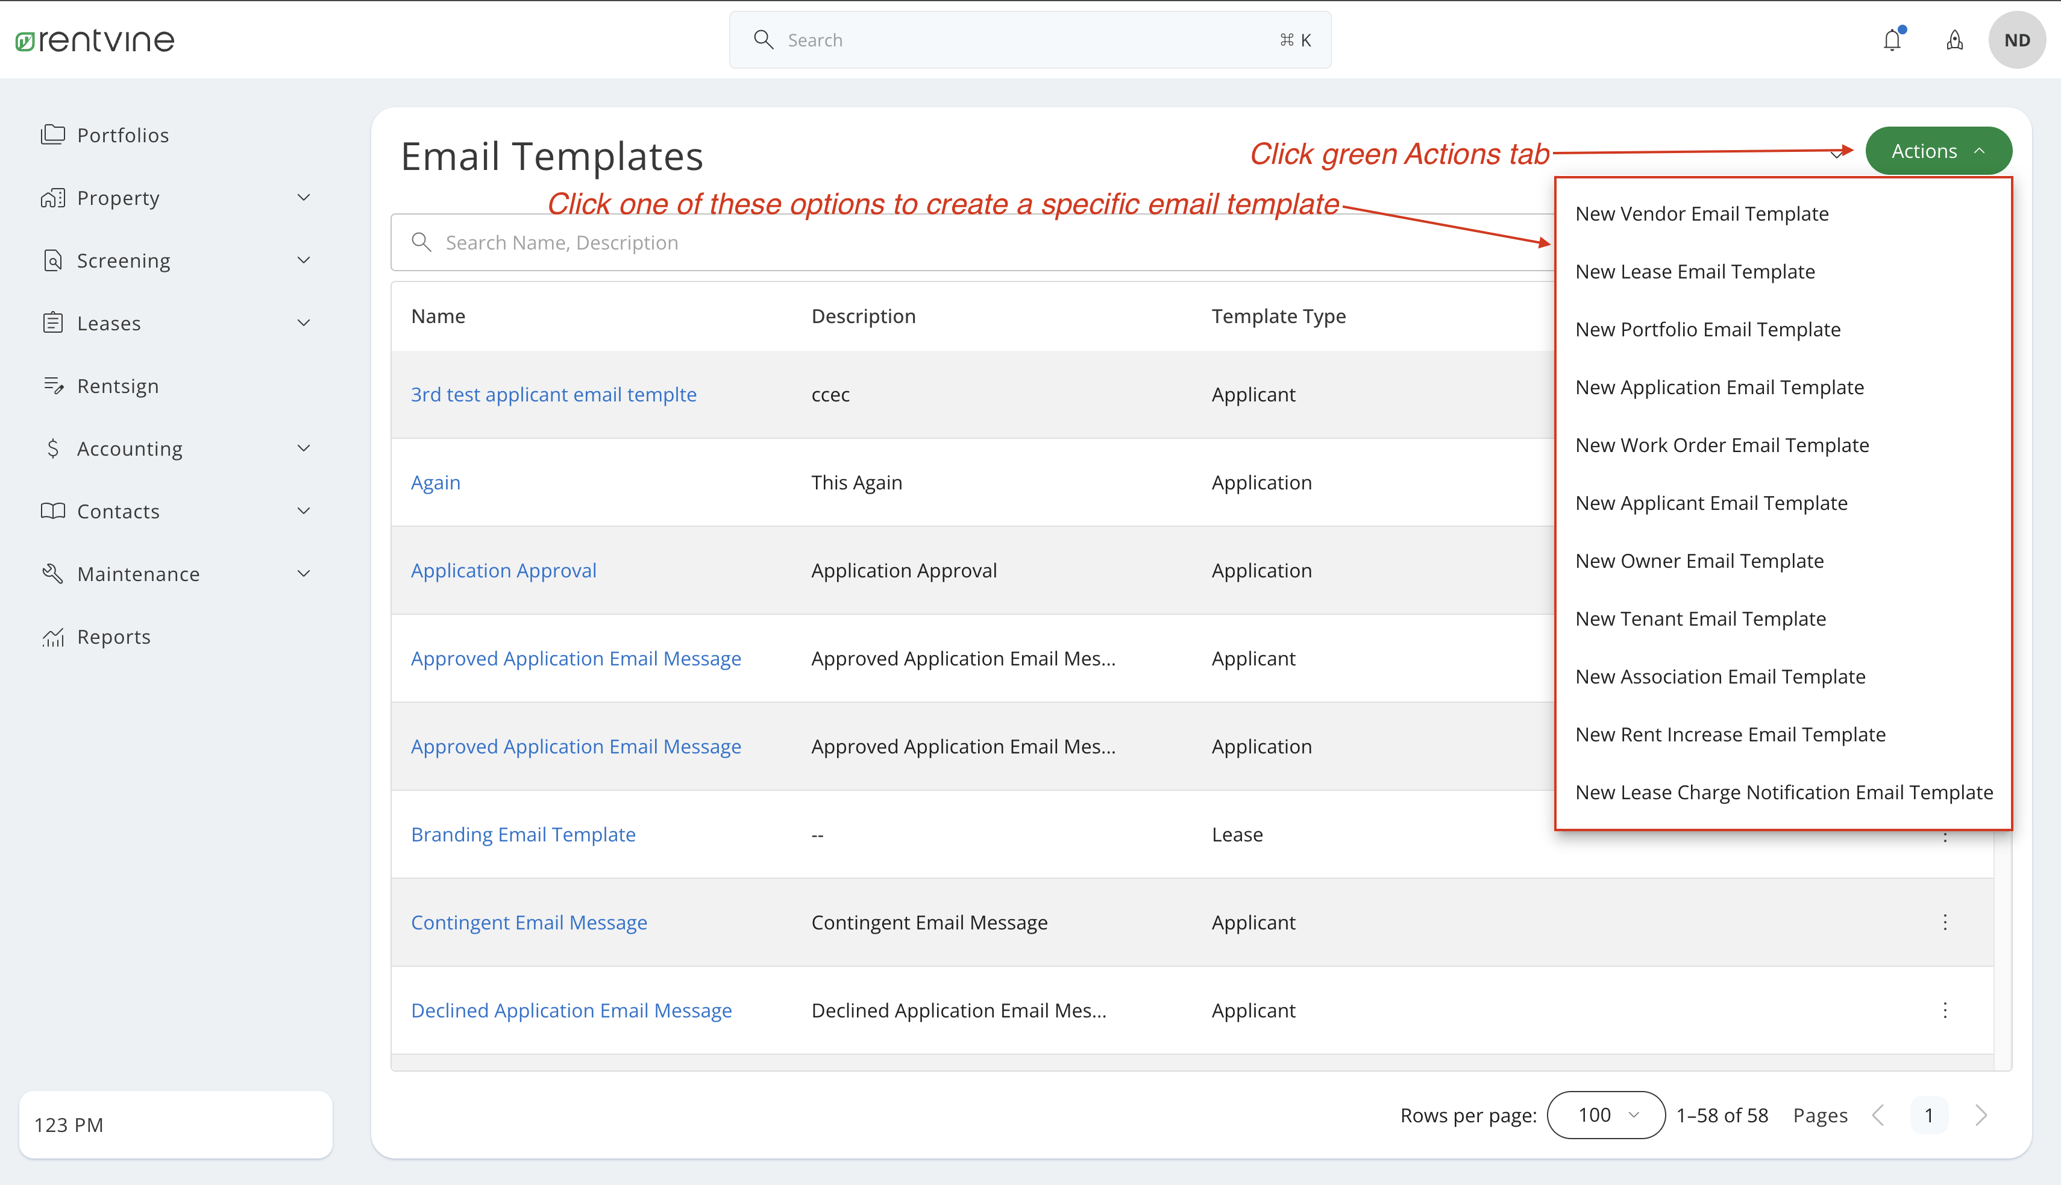Viewport: 2061px width, 1185px height.
Task: Select Leases in the sidebar
Action: pos(108,322)
